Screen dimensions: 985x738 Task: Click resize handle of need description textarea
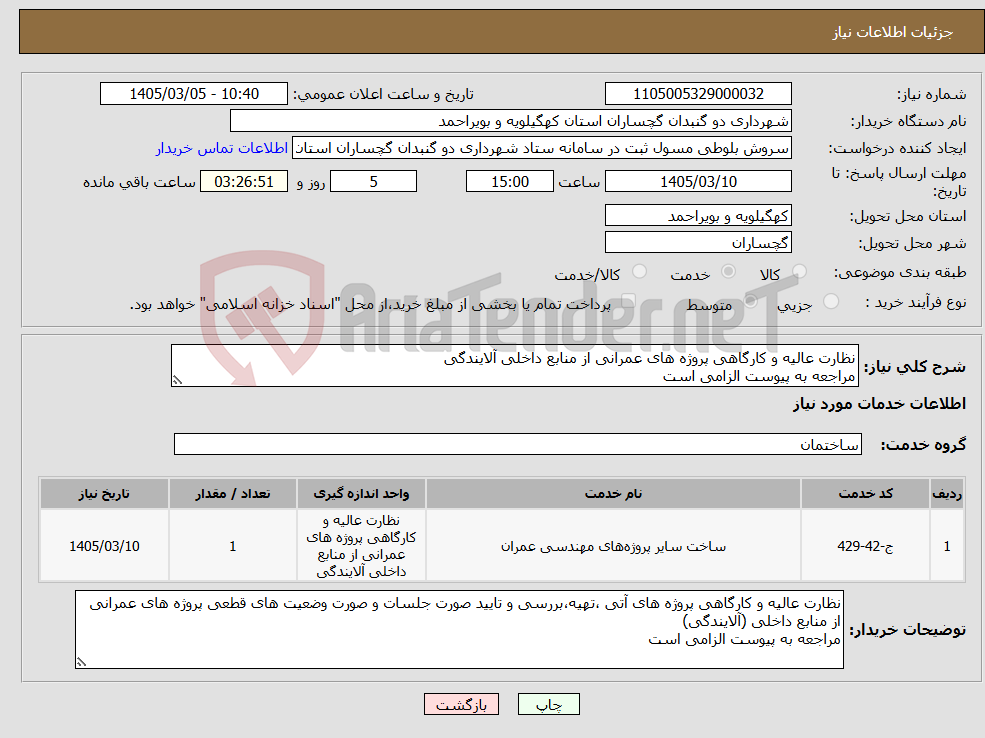[177, 380]
